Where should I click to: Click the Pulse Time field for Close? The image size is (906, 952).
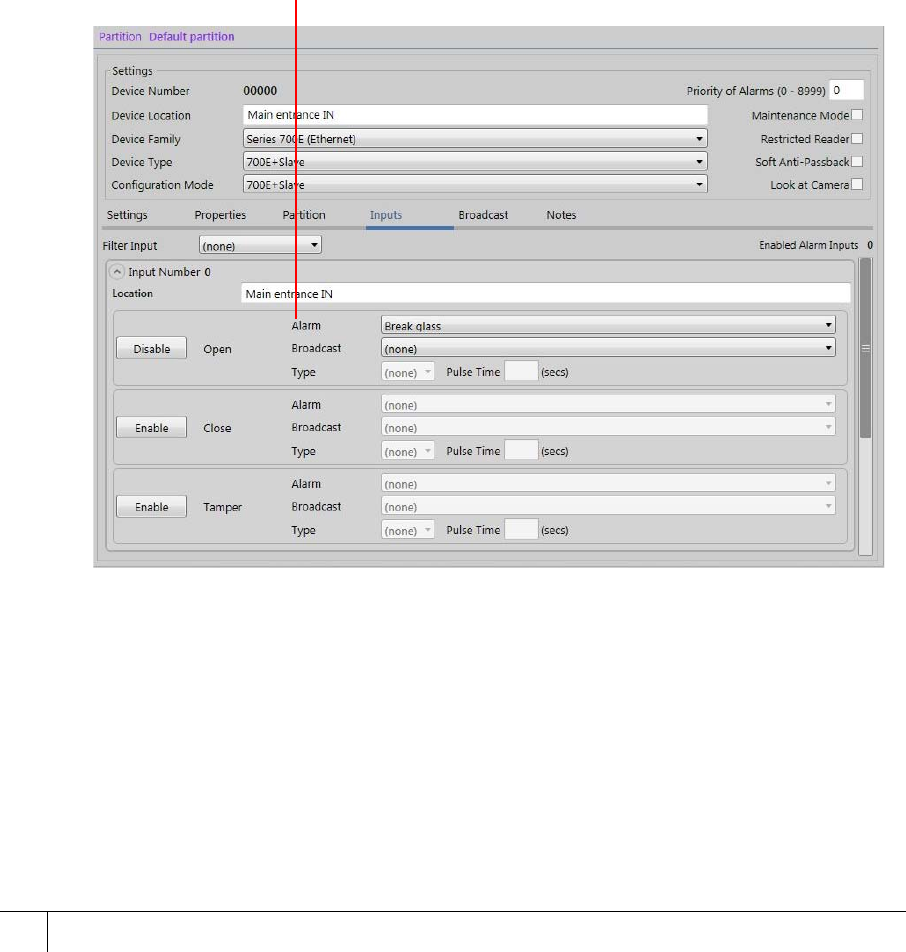[521, 450]
